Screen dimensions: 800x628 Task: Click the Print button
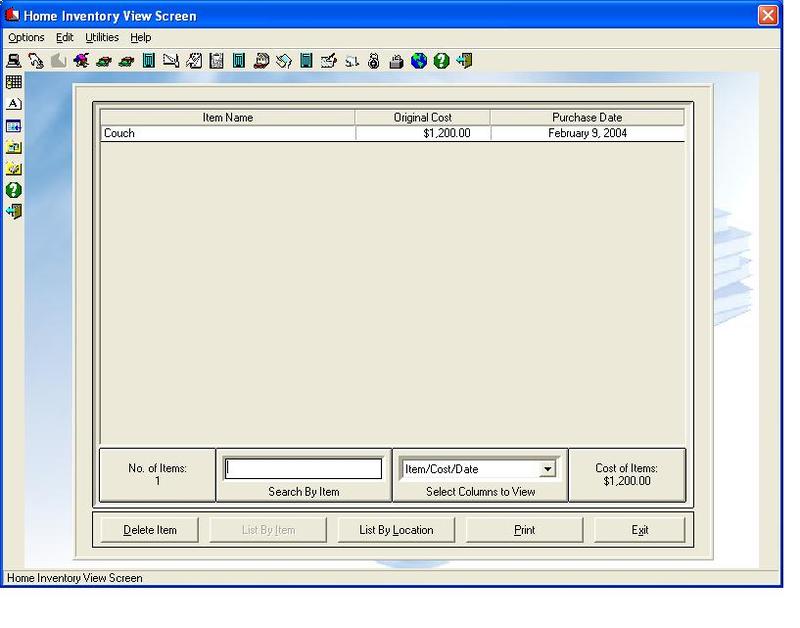pos(524,530)
